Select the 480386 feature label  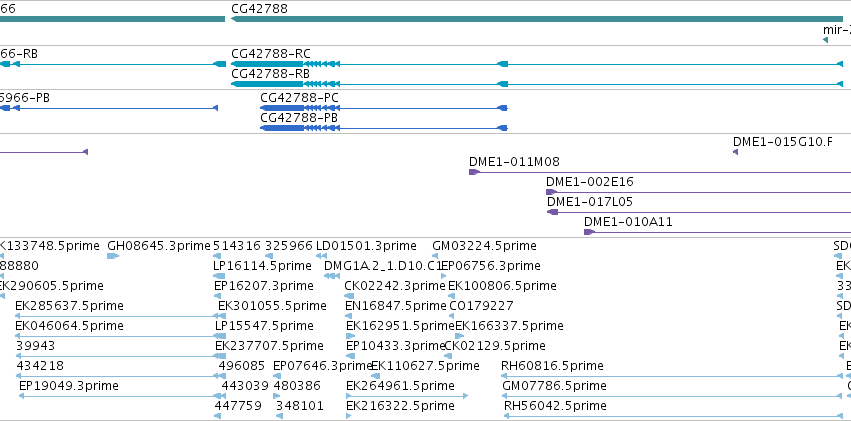tap(297, 386)
